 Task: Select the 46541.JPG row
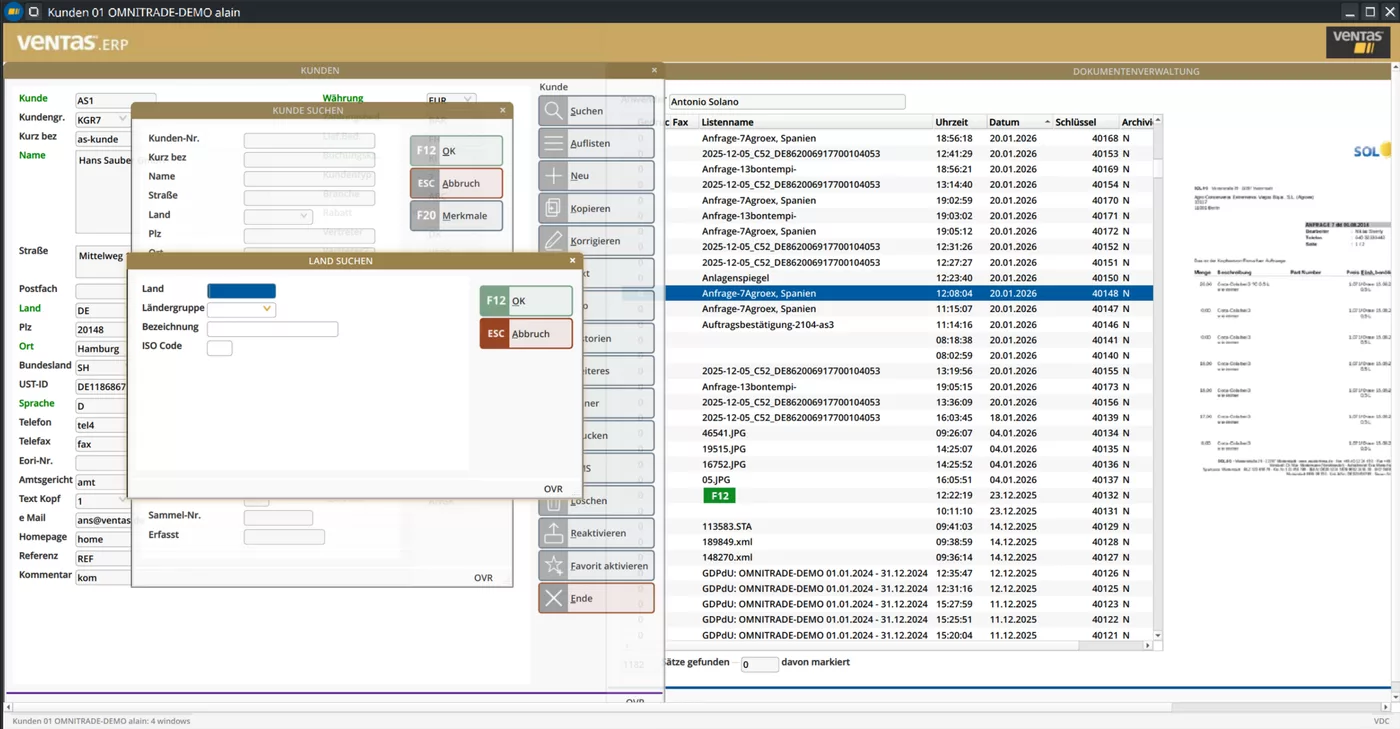tap(908, 433)
